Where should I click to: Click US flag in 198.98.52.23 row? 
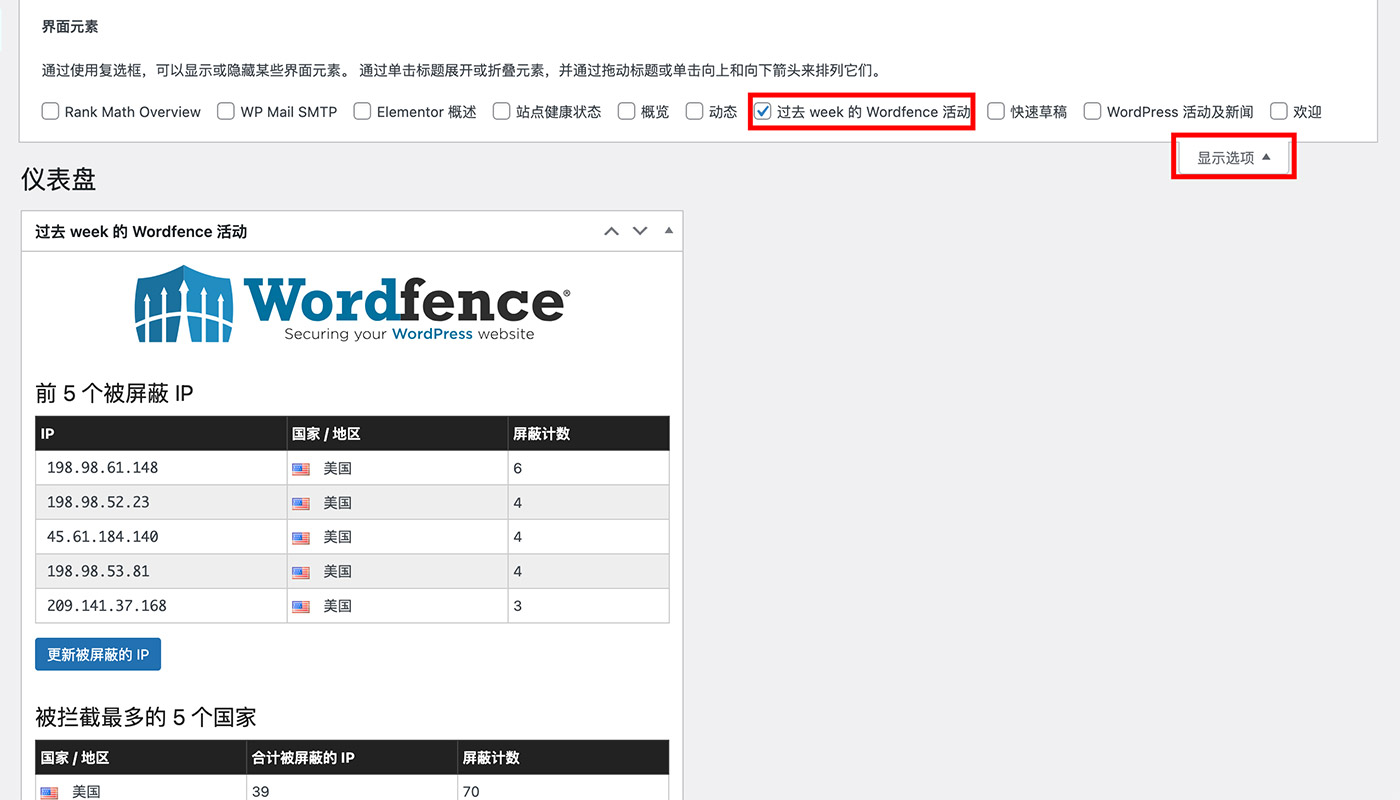click(301, 504)
